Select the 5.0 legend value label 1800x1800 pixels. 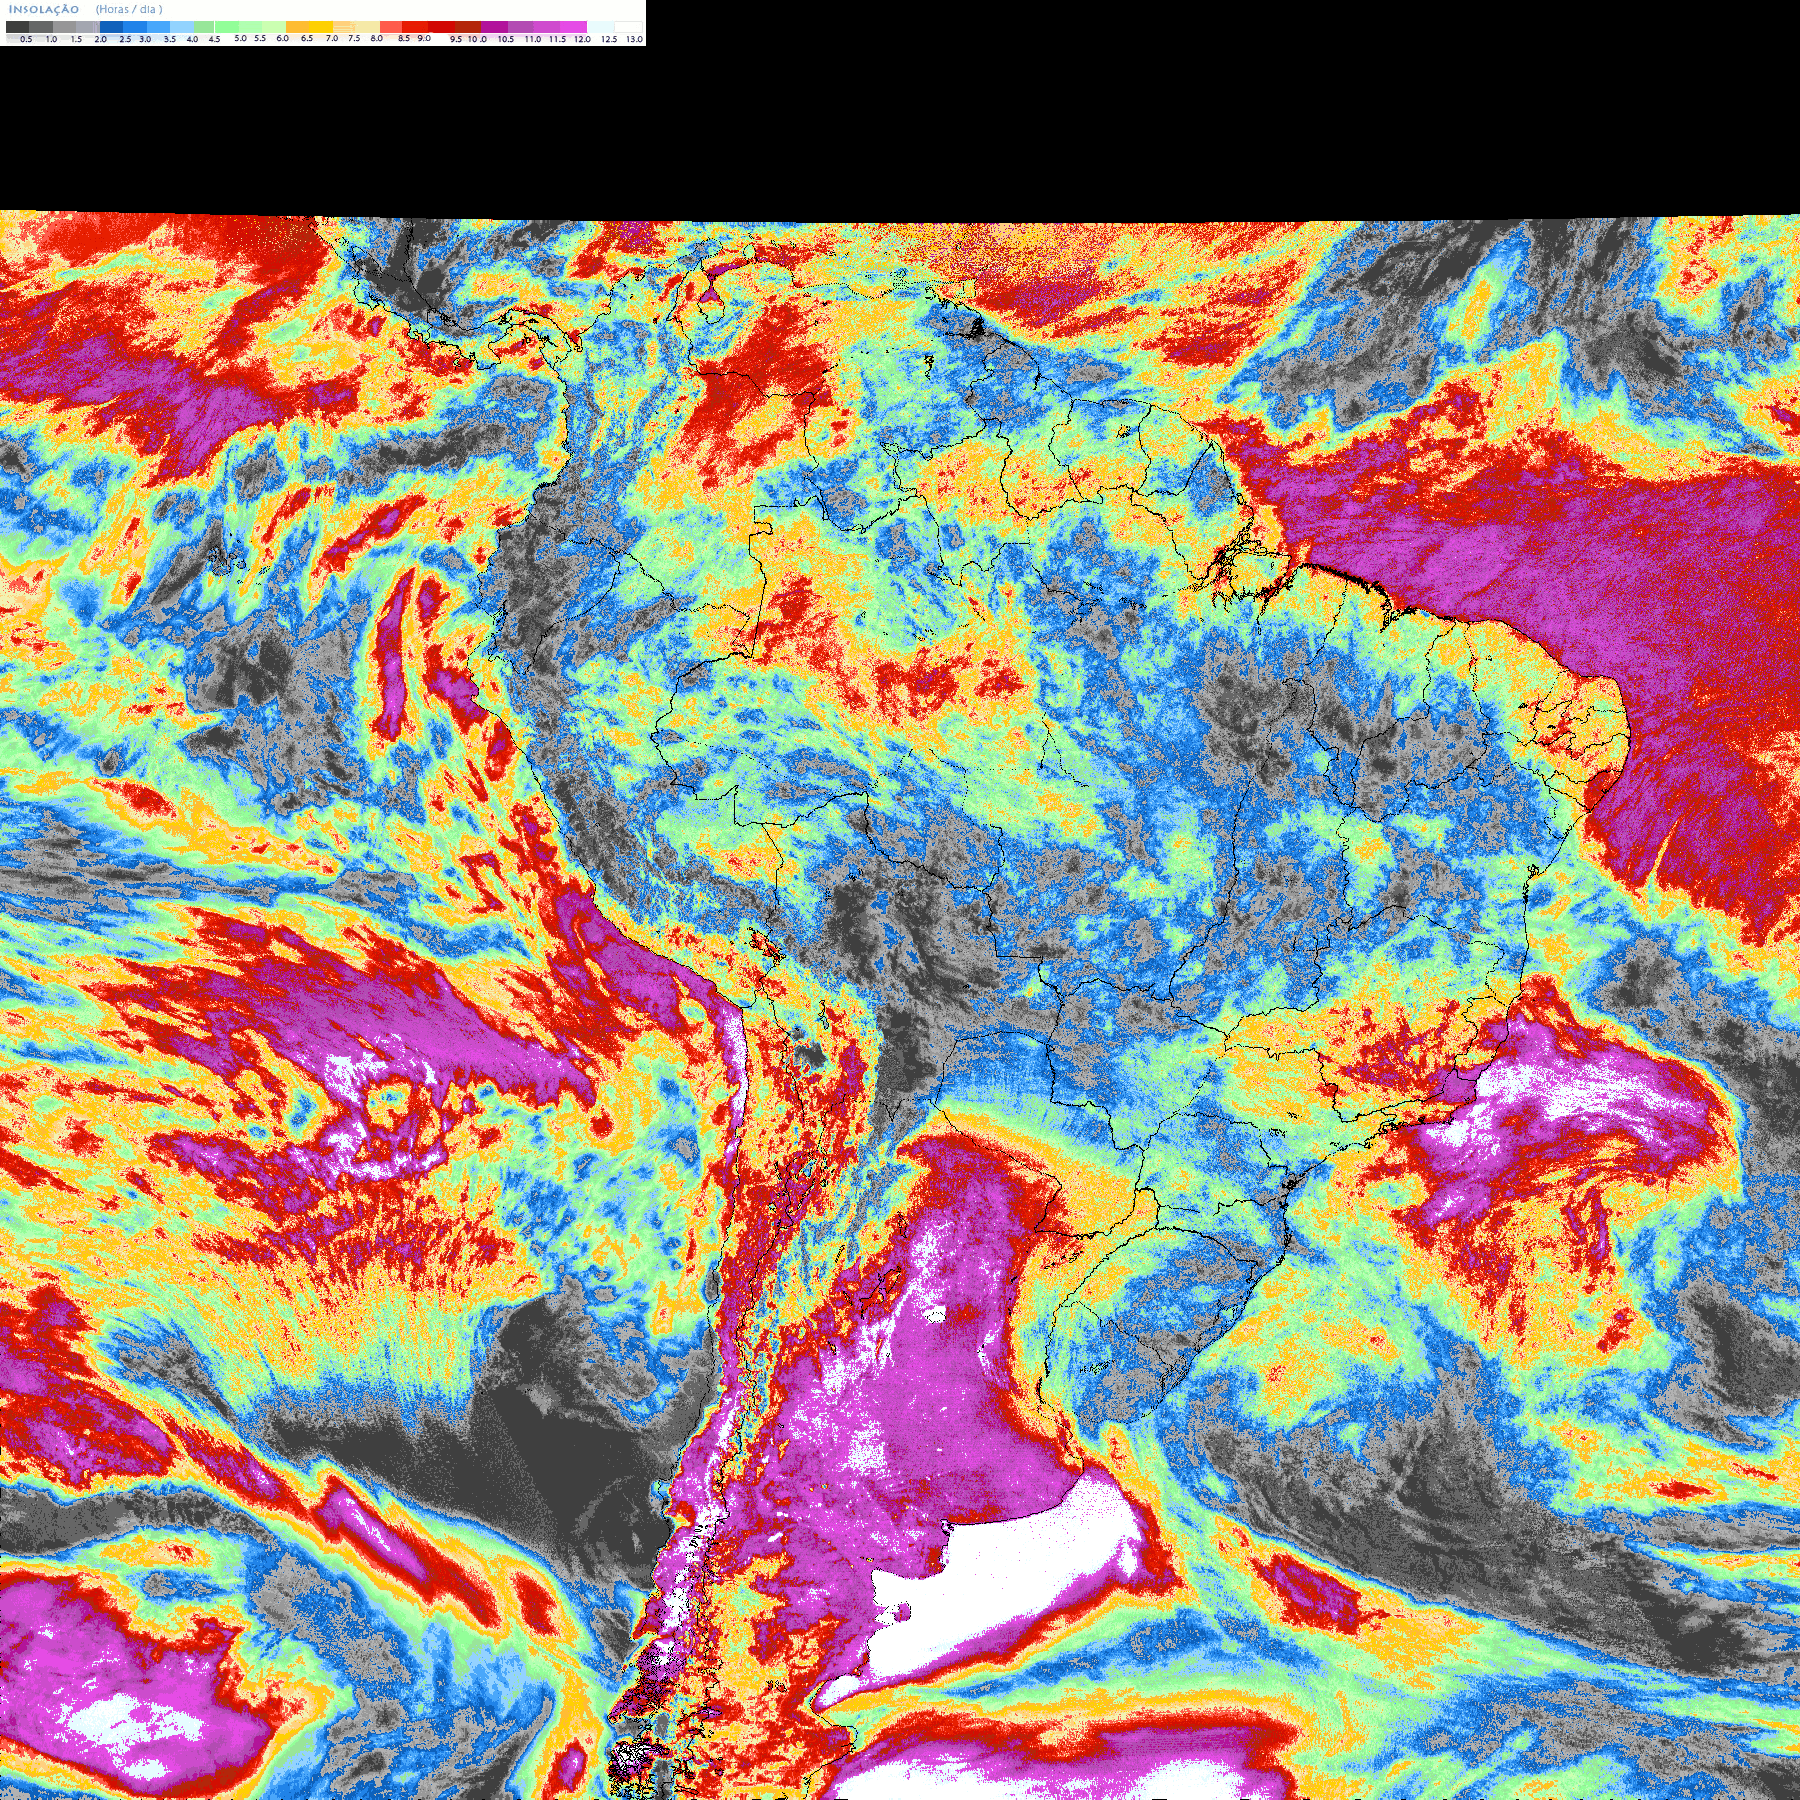pos(240,38)
